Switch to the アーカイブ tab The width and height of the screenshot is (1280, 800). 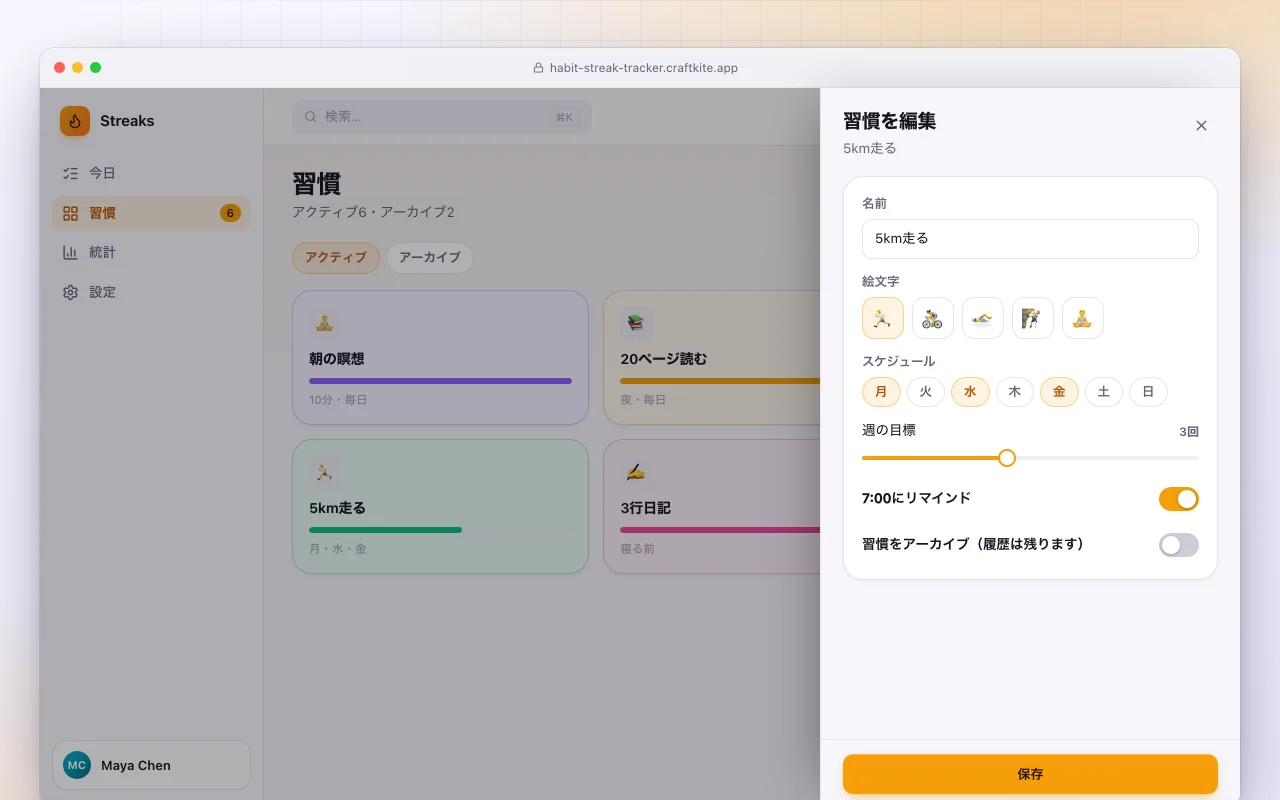tap(430, 258)
